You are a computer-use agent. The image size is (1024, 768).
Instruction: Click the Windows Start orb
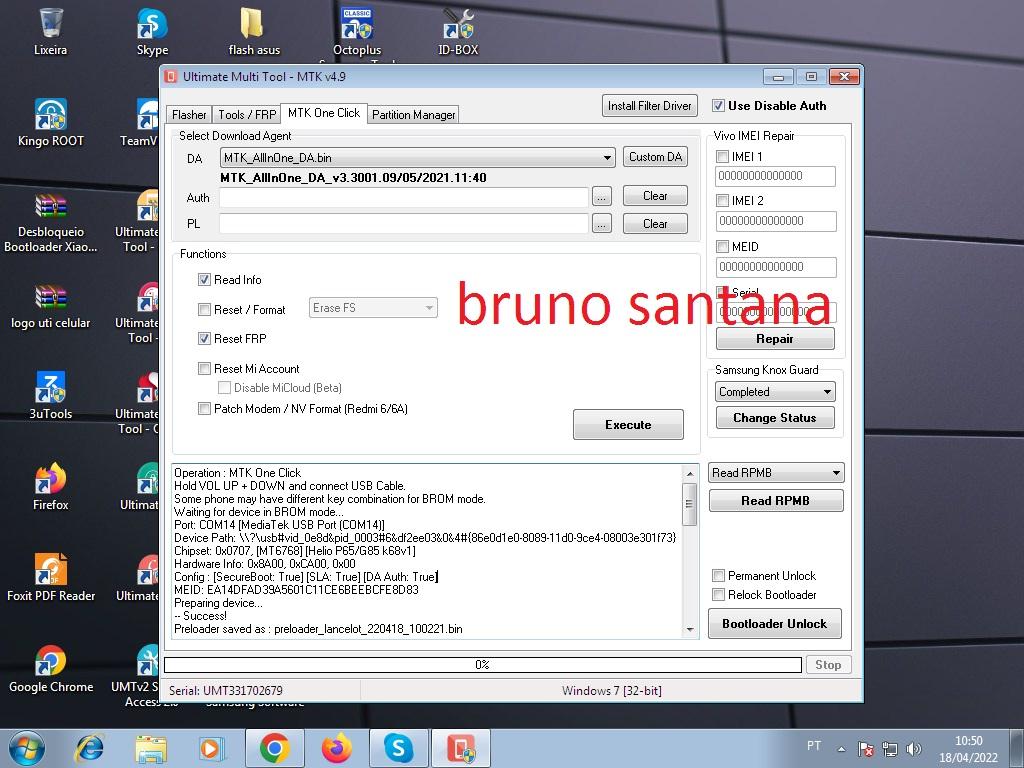coord(27,748)
